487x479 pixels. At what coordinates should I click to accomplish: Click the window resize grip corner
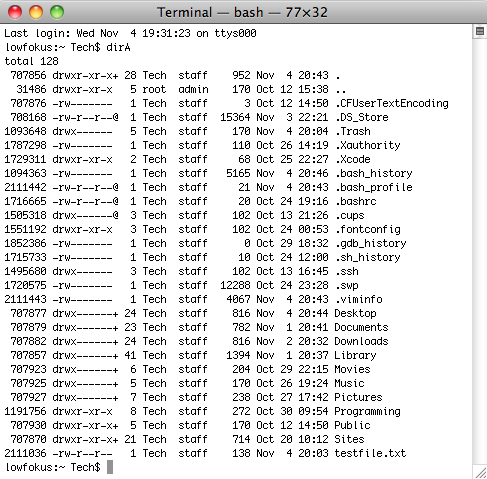(x=480, y=472)
